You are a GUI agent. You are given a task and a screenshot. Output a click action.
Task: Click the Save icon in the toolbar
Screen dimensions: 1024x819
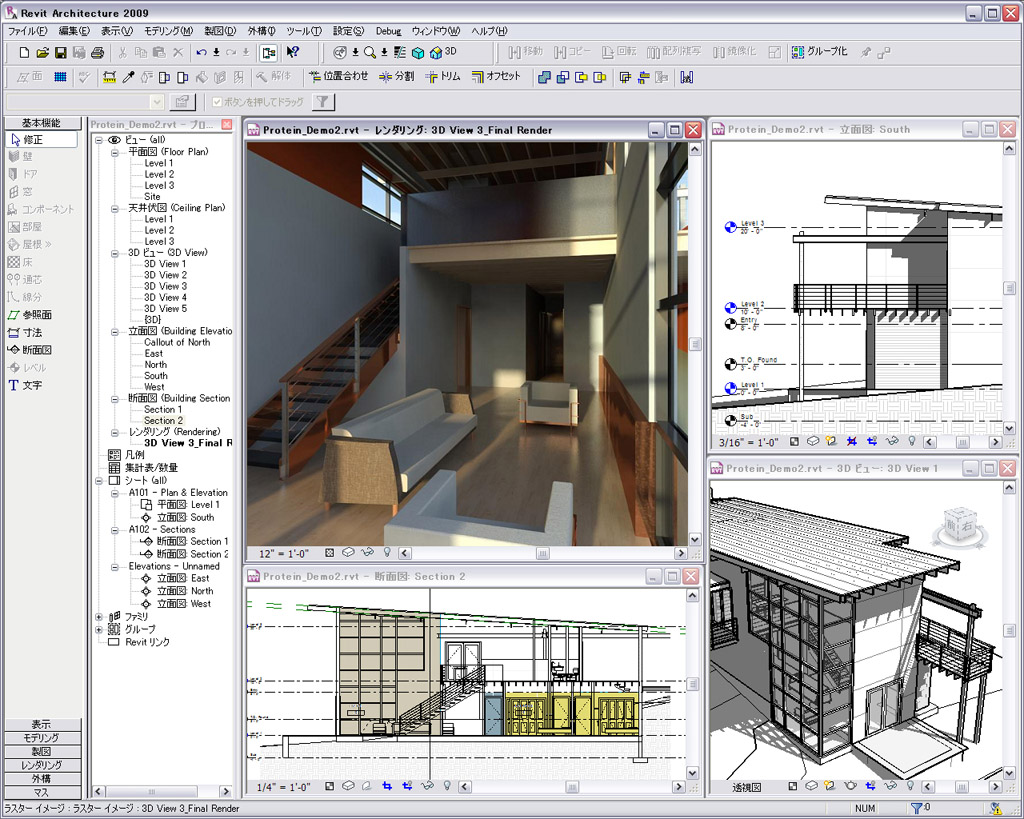[61, 52]
